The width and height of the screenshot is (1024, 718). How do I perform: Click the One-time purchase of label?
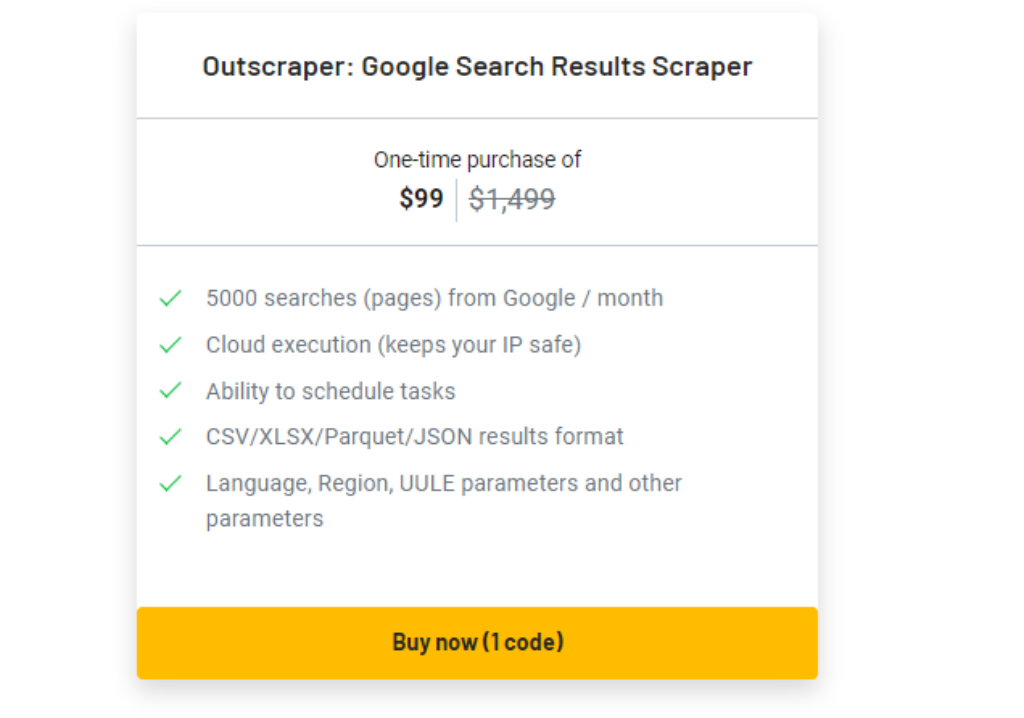(477, 160)
